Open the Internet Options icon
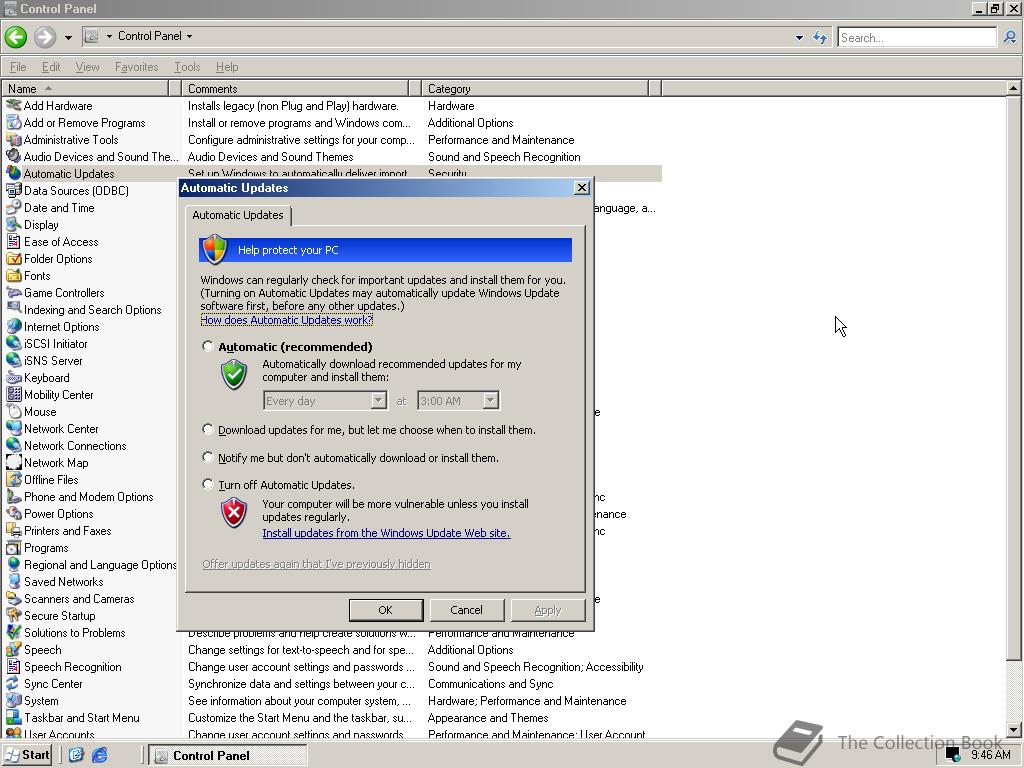The image size is (1024, 768). coord(14,327)
